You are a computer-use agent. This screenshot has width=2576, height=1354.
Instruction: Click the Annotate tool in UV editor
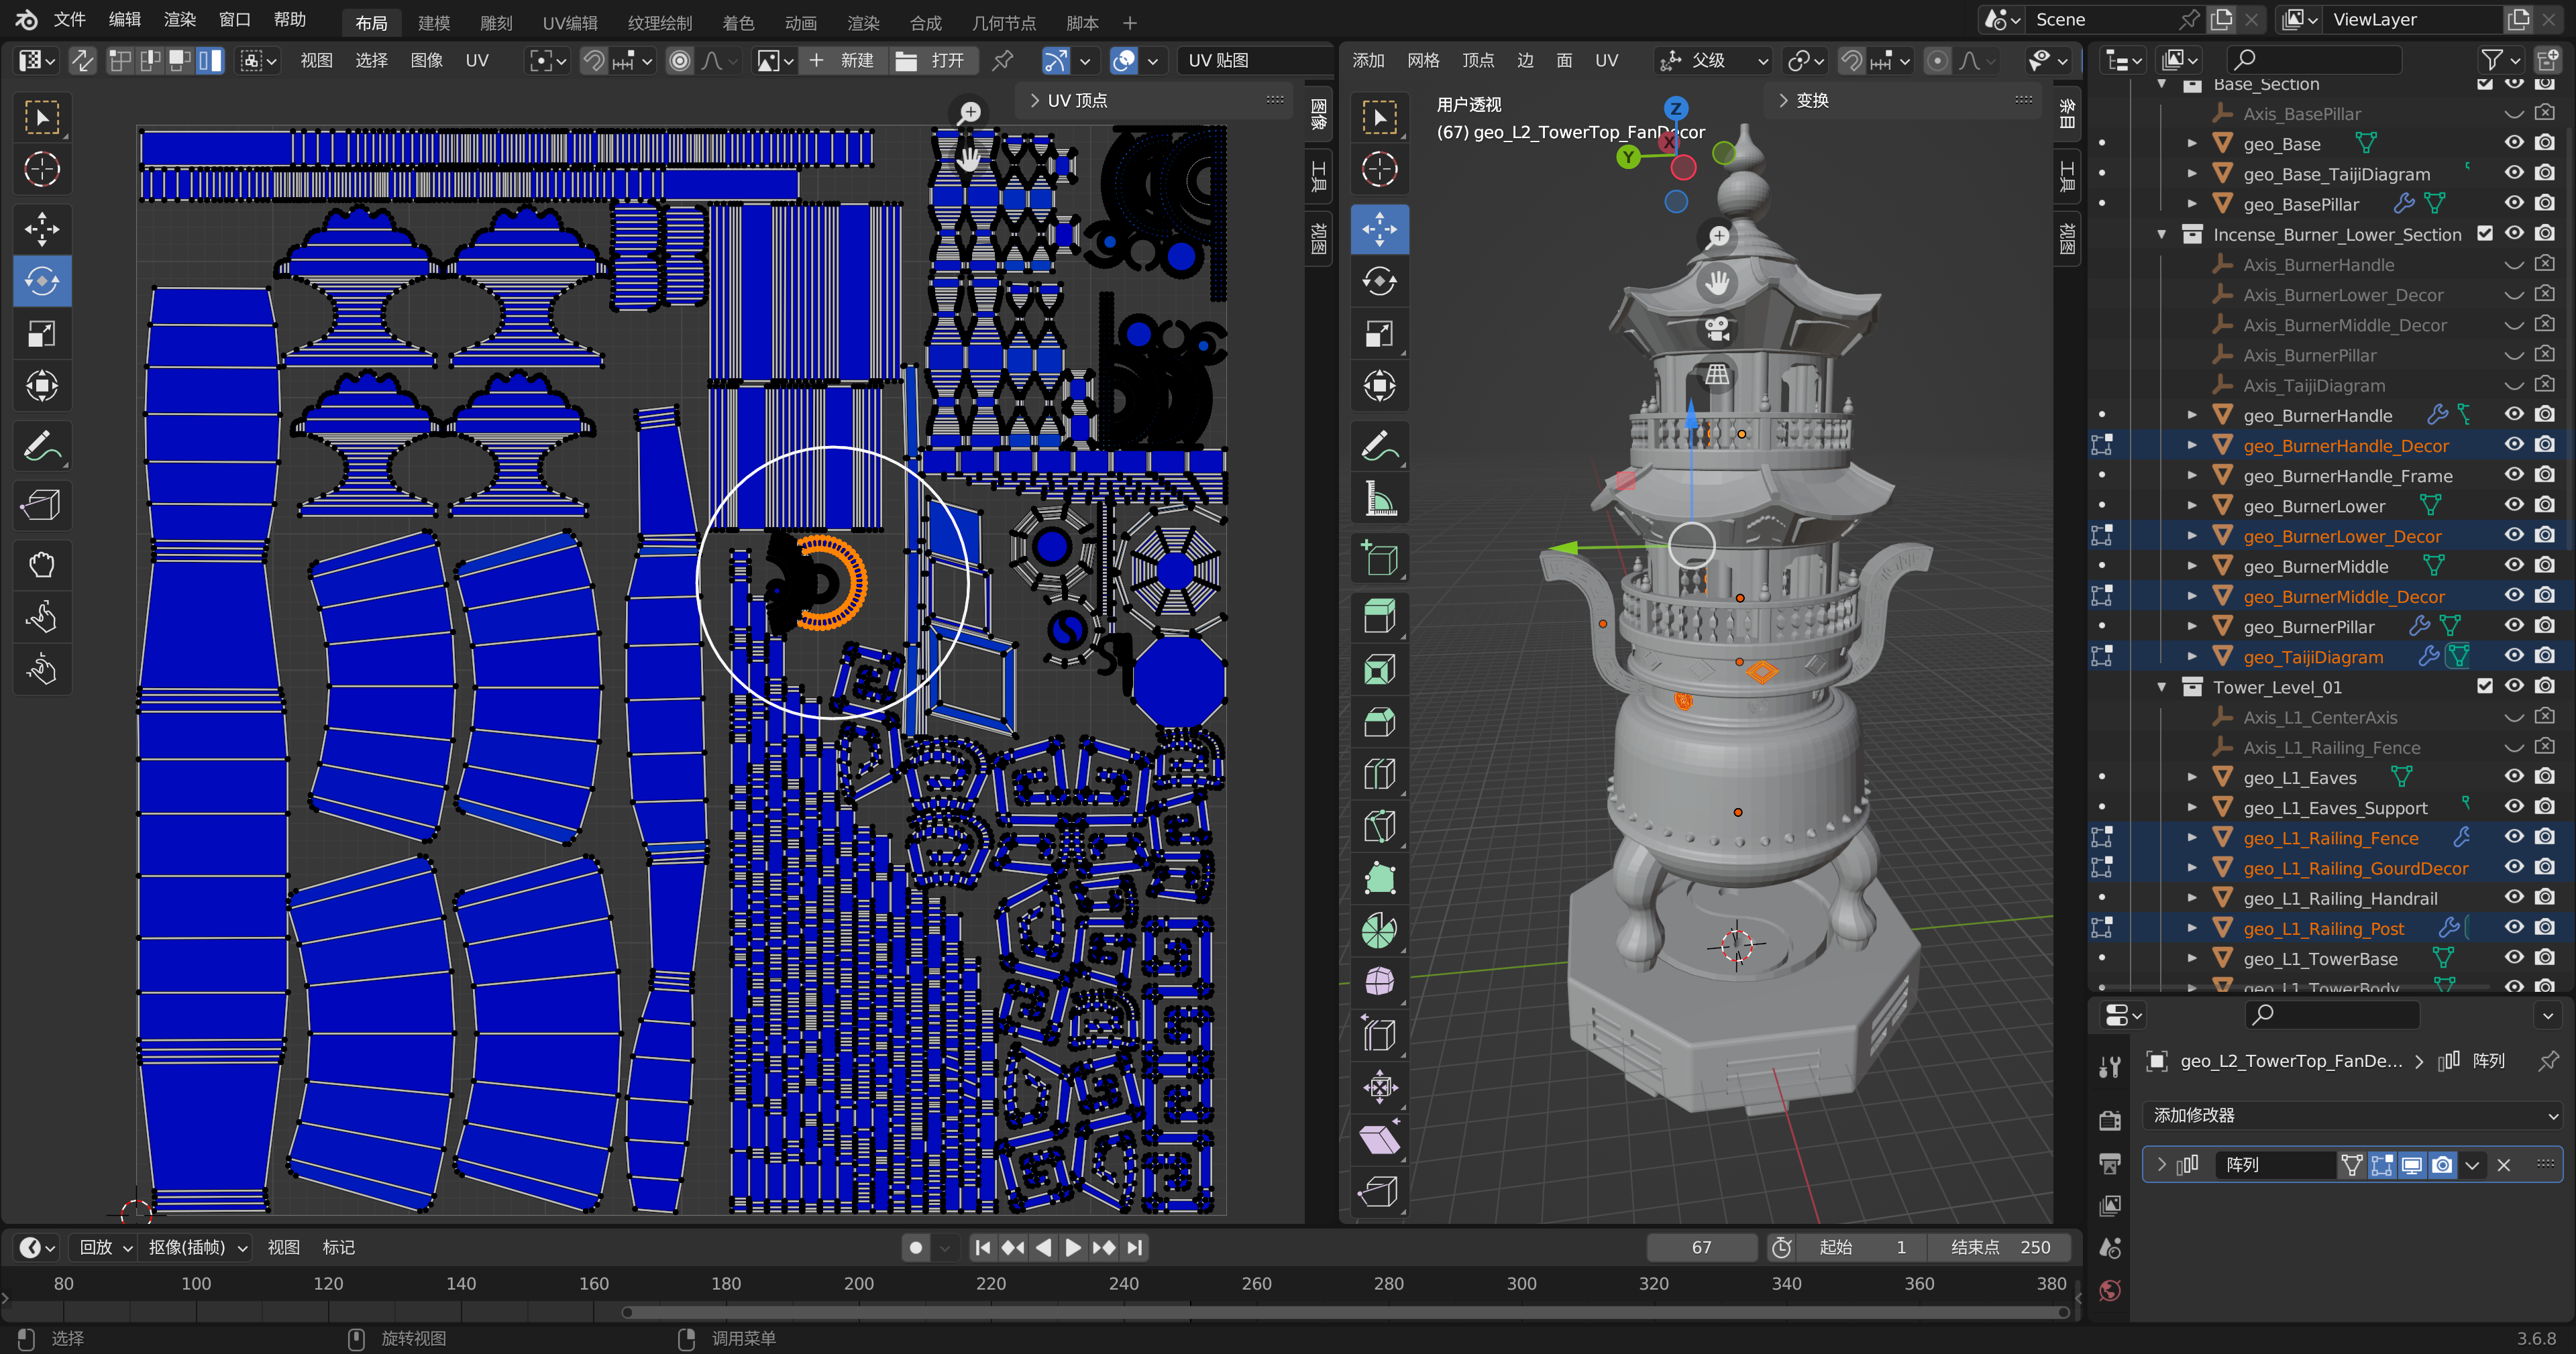click(42, 446)
